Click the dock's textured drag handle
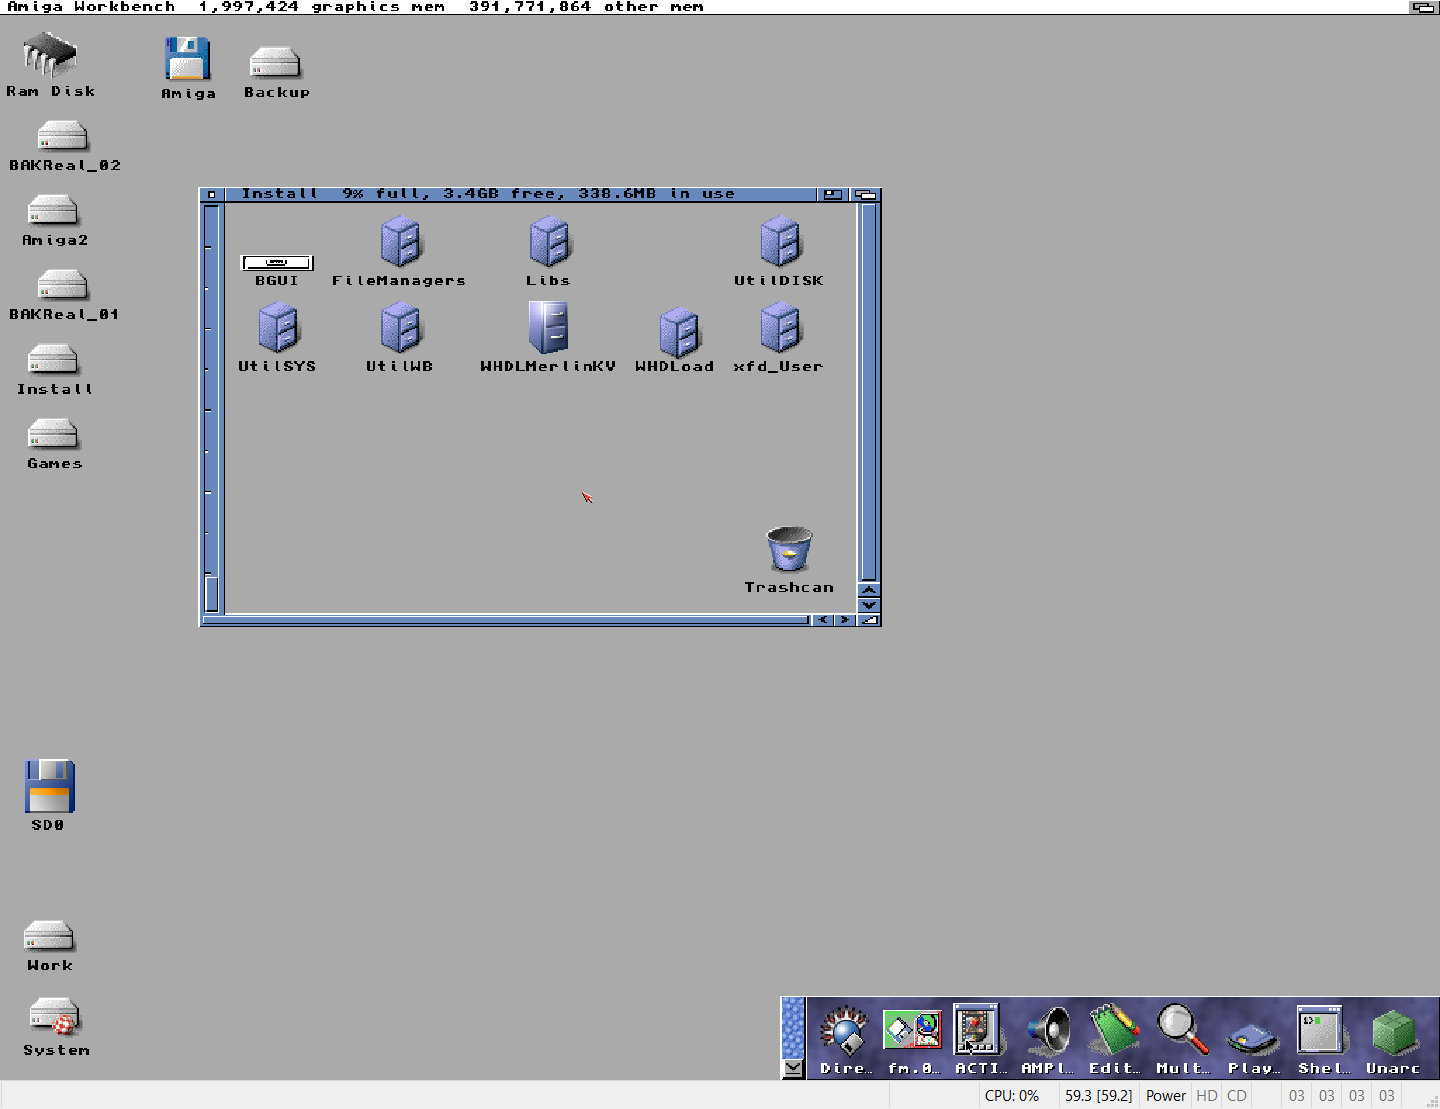The width and height of the screenshot is (1440, 1109). [x=793, y=1027]
